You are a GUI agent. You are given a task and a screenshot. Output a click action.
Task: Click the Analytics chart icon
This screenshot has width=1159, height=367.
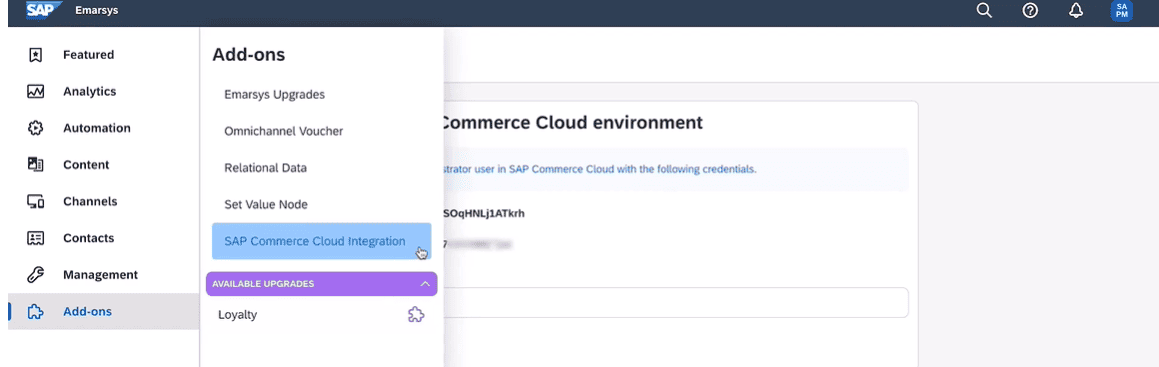35,92
